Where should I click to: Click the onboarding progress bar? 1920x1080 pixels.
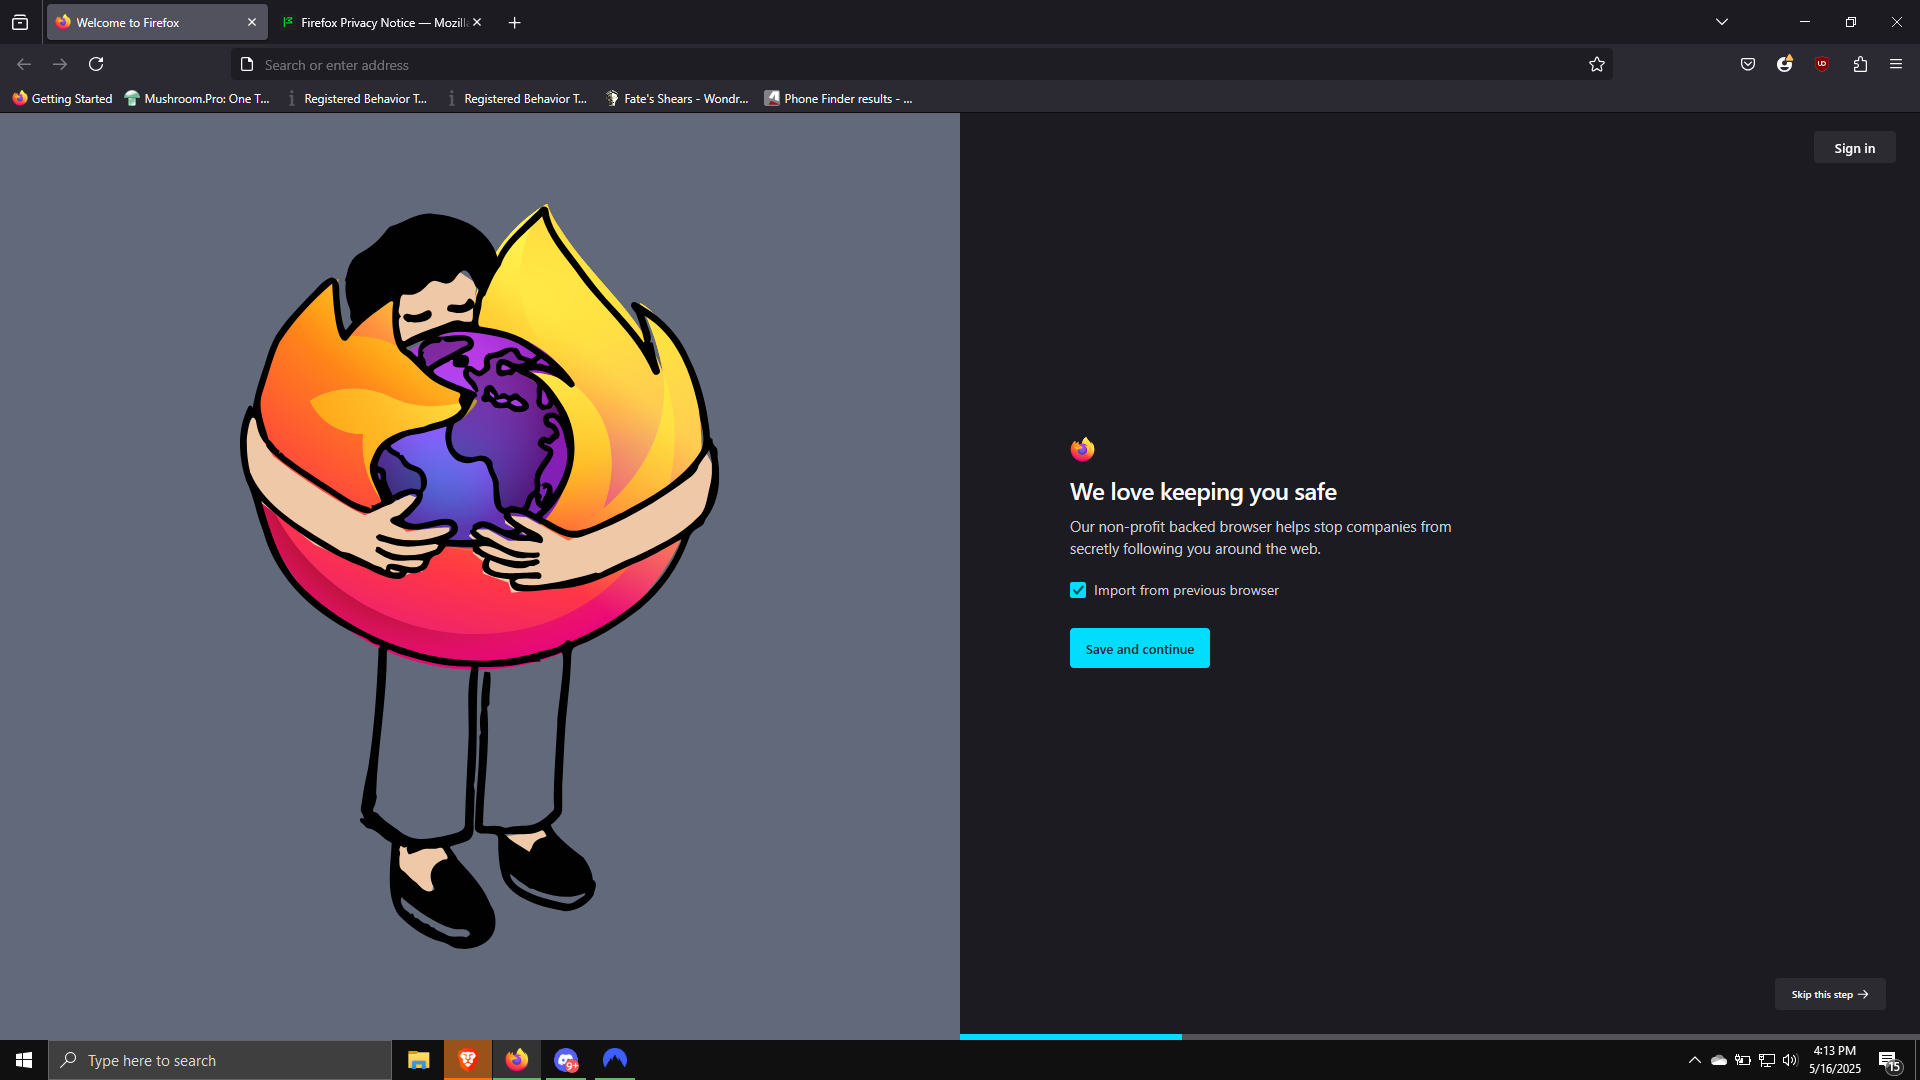point(1439,1036)
